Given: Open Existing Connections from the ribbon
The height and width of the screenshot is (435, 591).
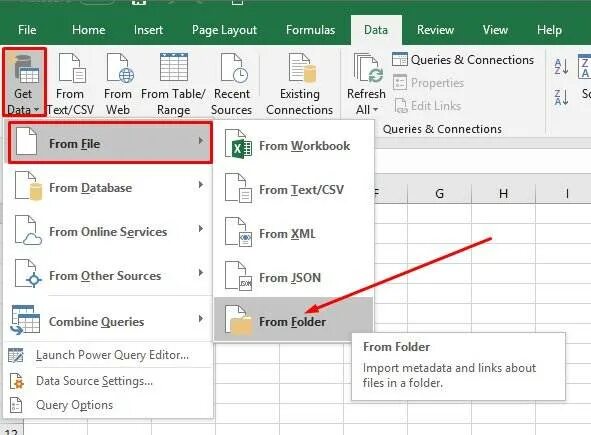Looking at the screenshot, I should [300, 84].
